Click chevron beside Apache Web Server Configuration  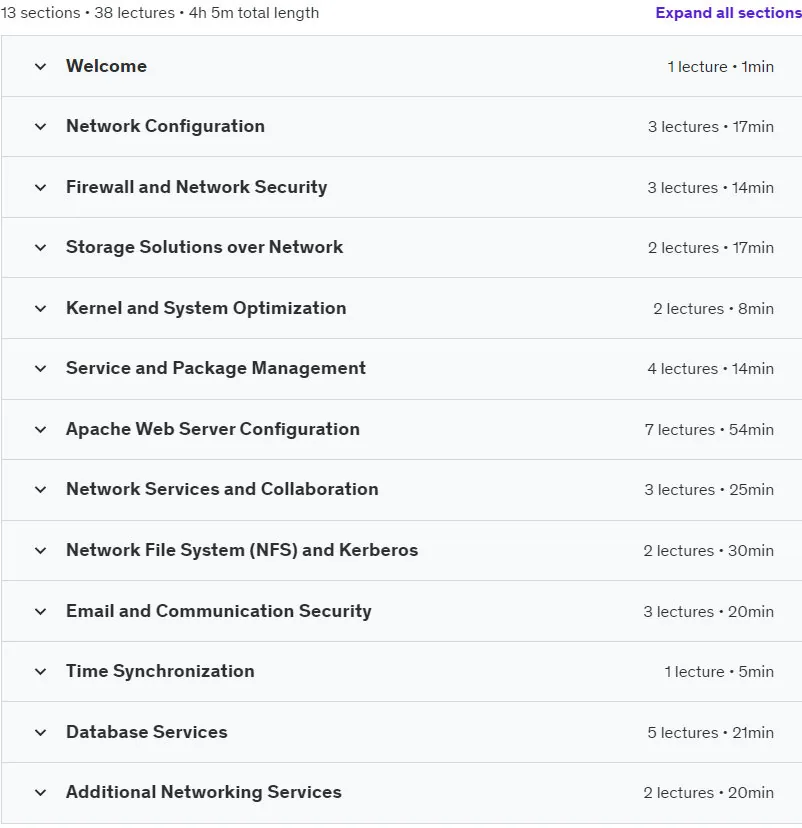coord(40,429)
